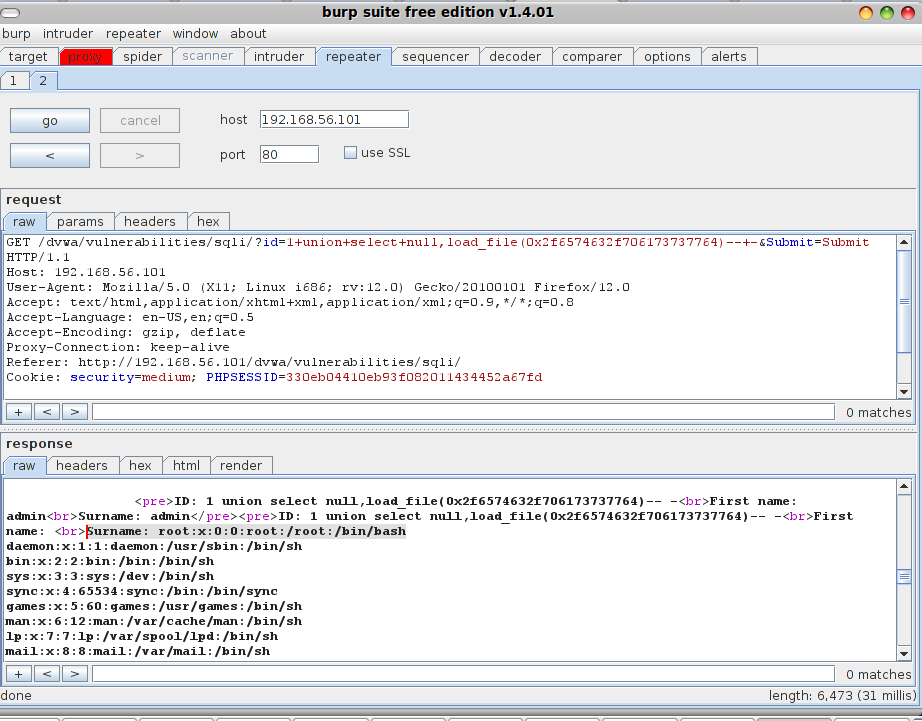This screenshot has height=721, width=922.
Task: Switch to the spider tab
Action: point(142,56)
